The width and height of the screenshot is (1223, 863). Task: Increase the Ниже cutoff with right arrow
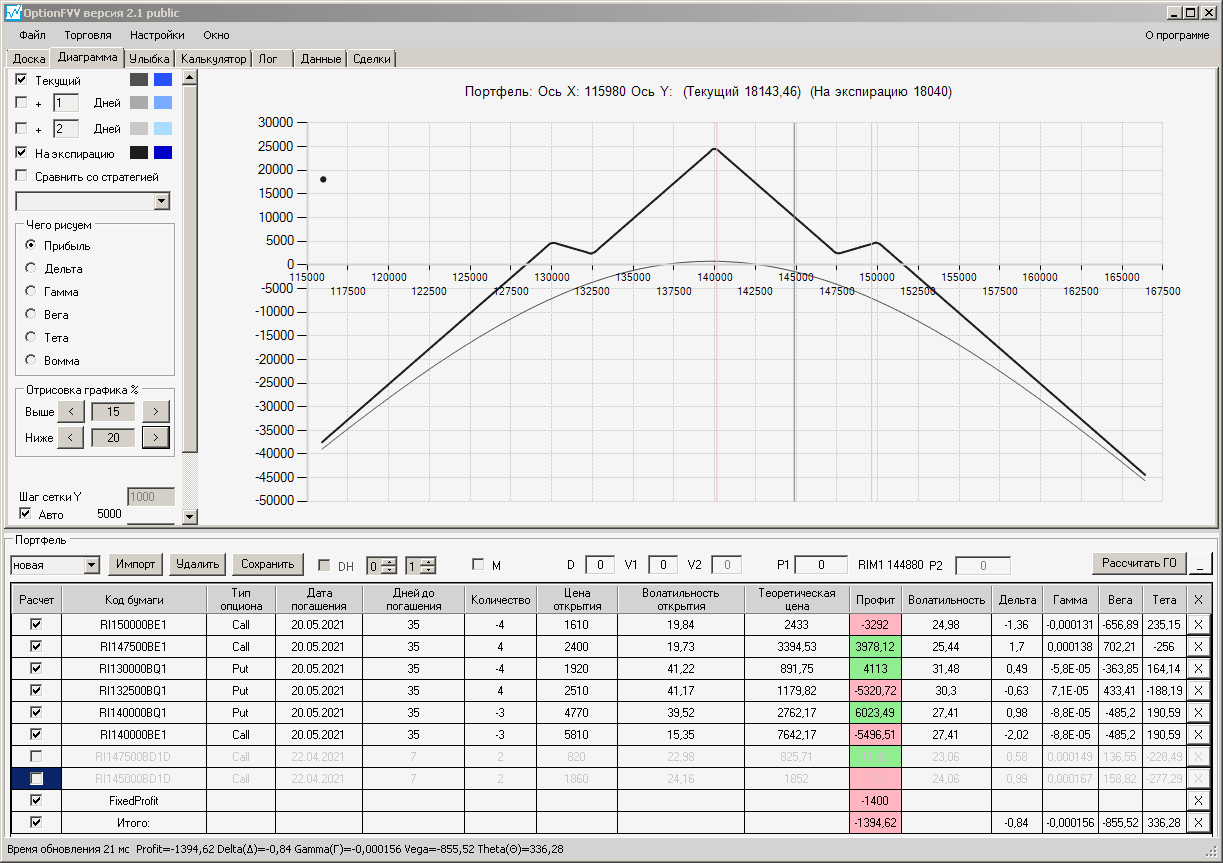[156, 437]
